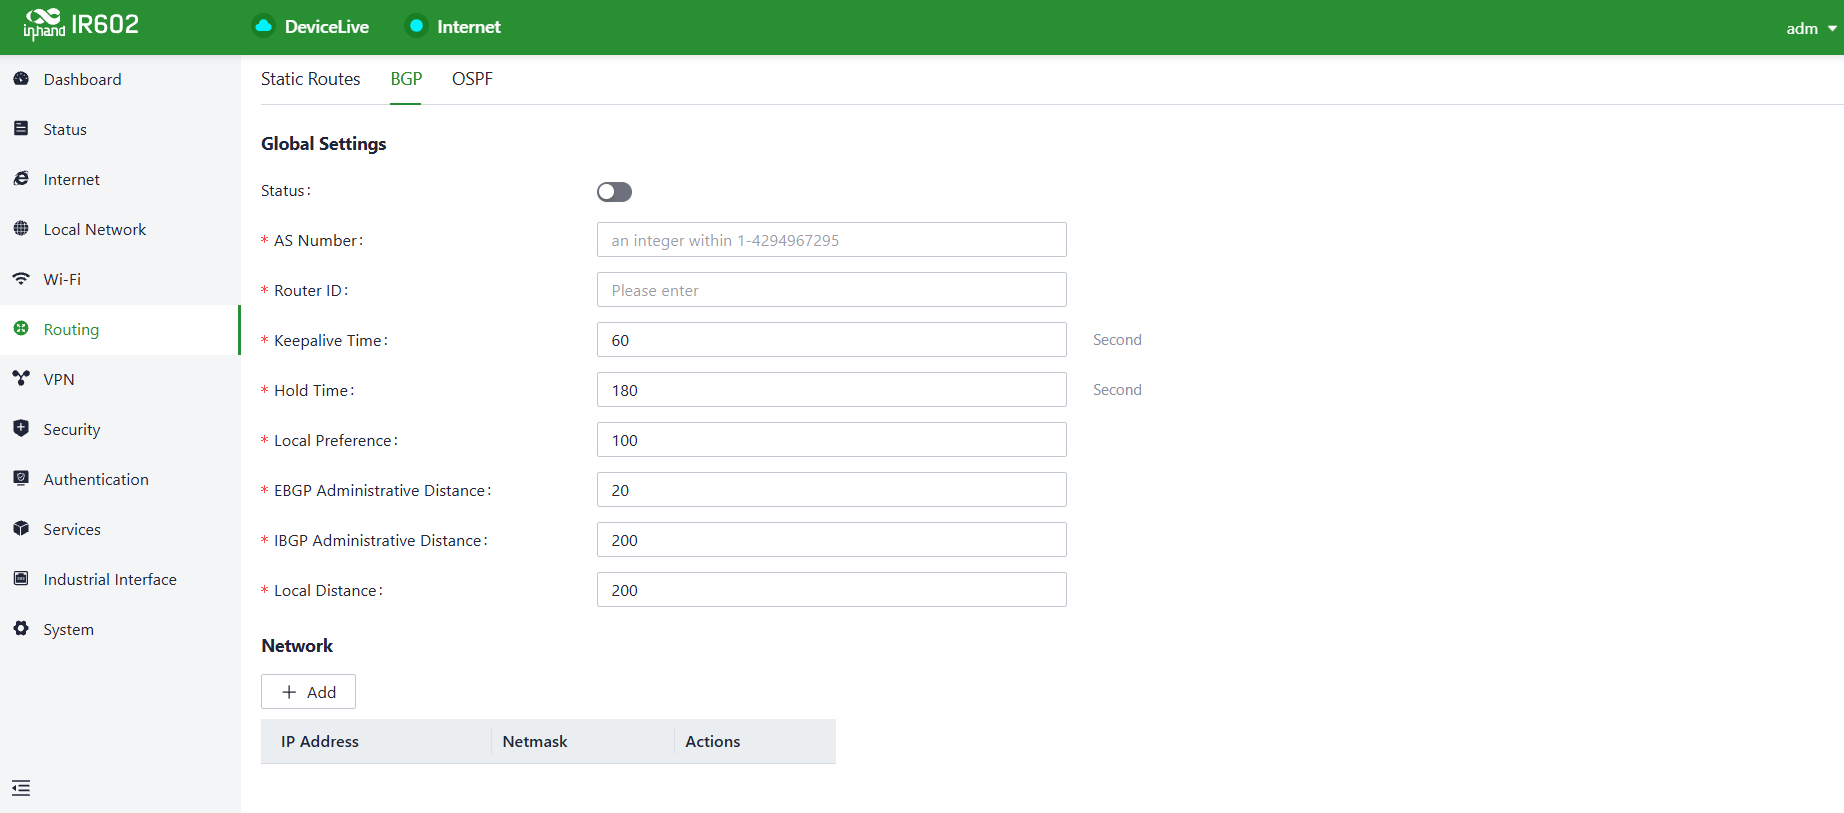Screen dimensions: 1844x813
Task: Click the Router ID input field
Action: click(831, 290)
